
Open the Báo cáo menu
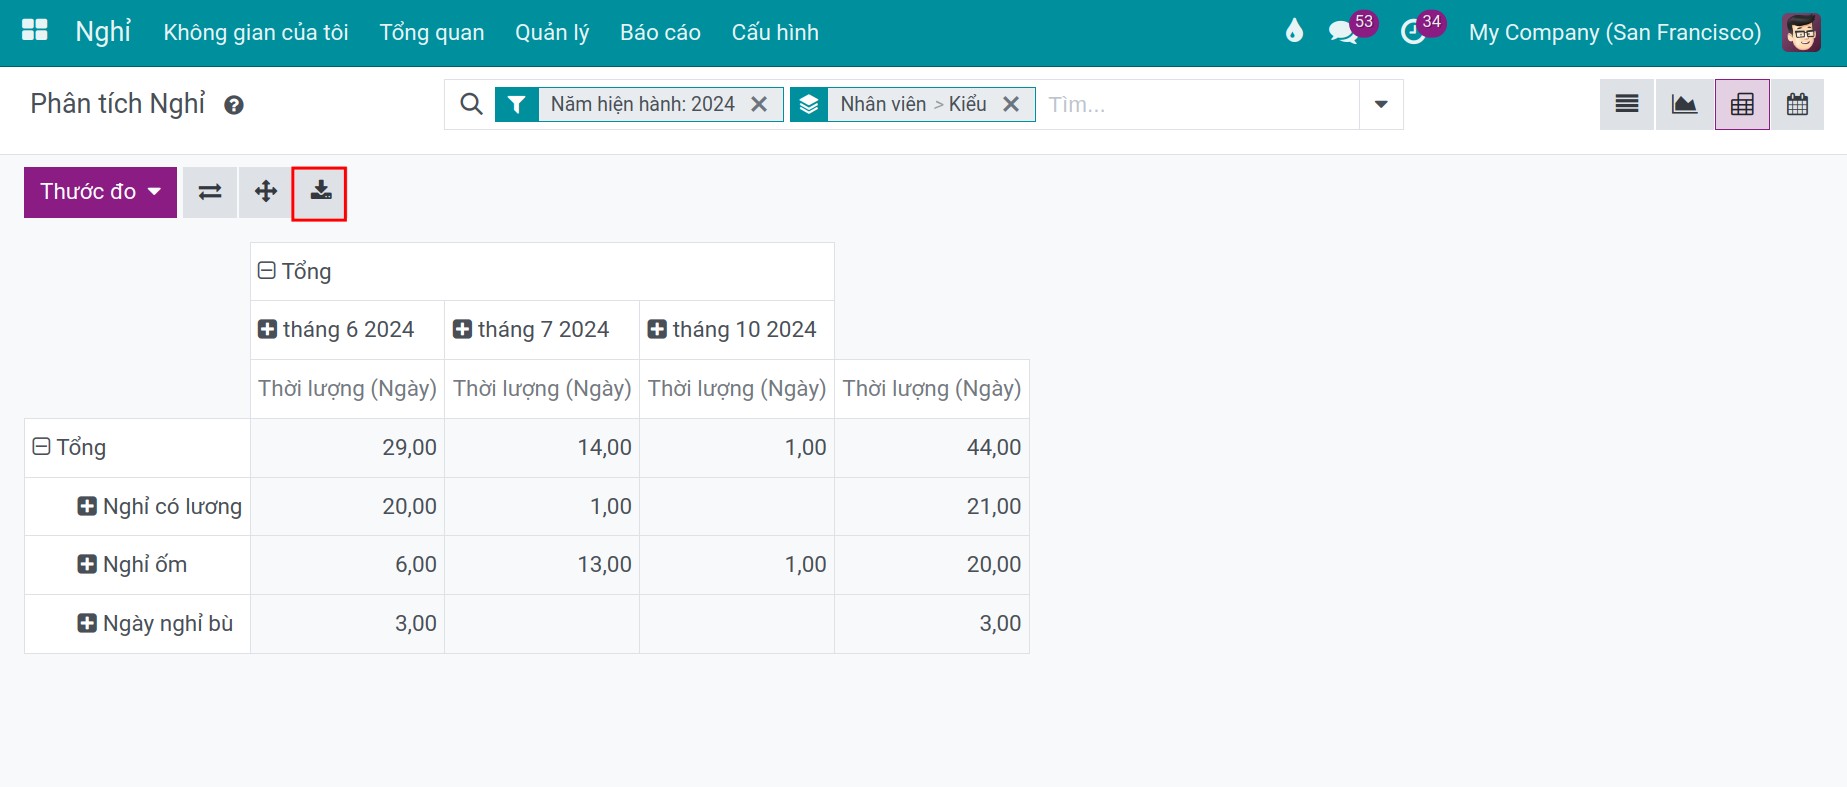tap(660, 32)
